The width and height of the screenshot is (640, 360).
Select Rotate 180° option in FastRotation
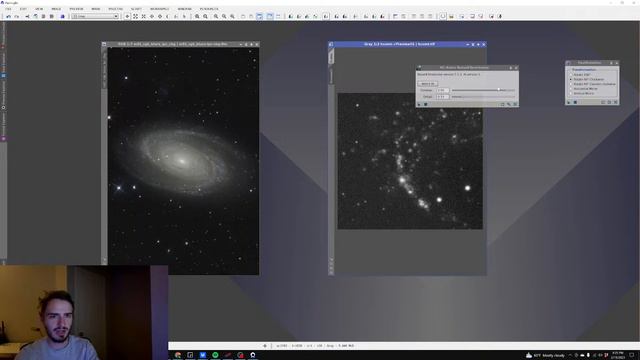point(581,75)
